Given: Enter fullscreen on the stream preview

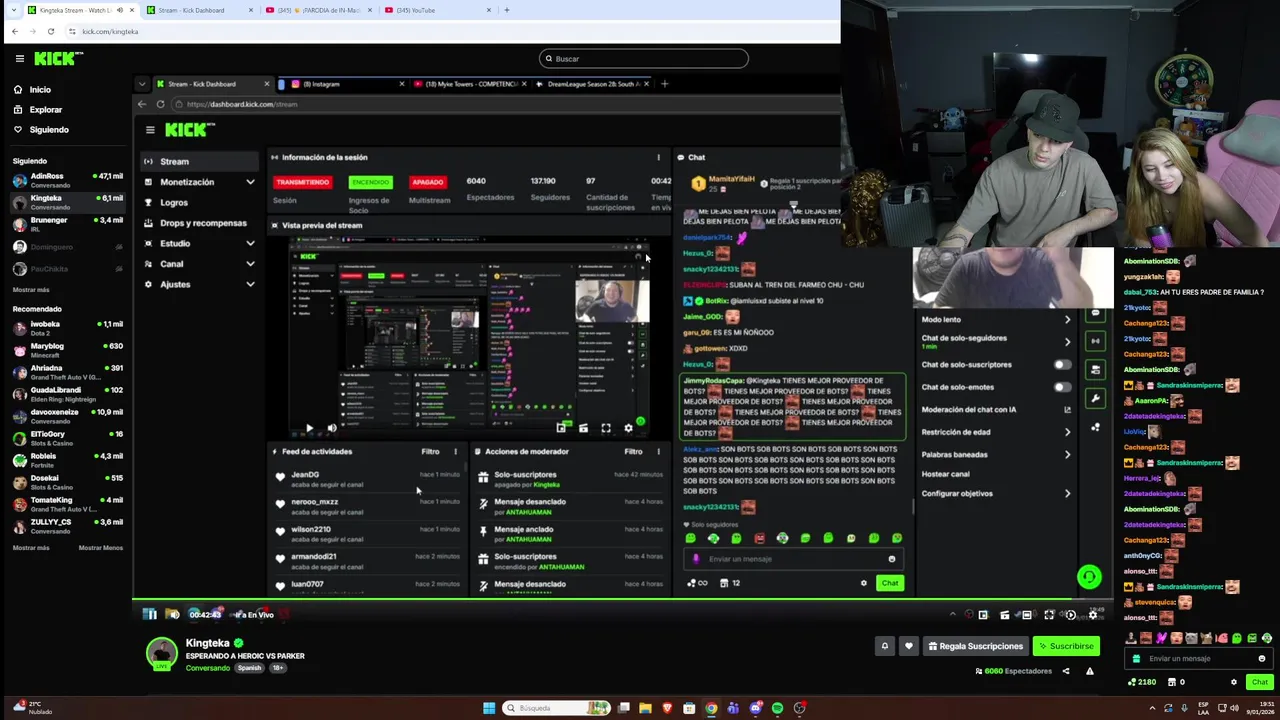Looking at the screenshot, I should click(x=606, y=428).
